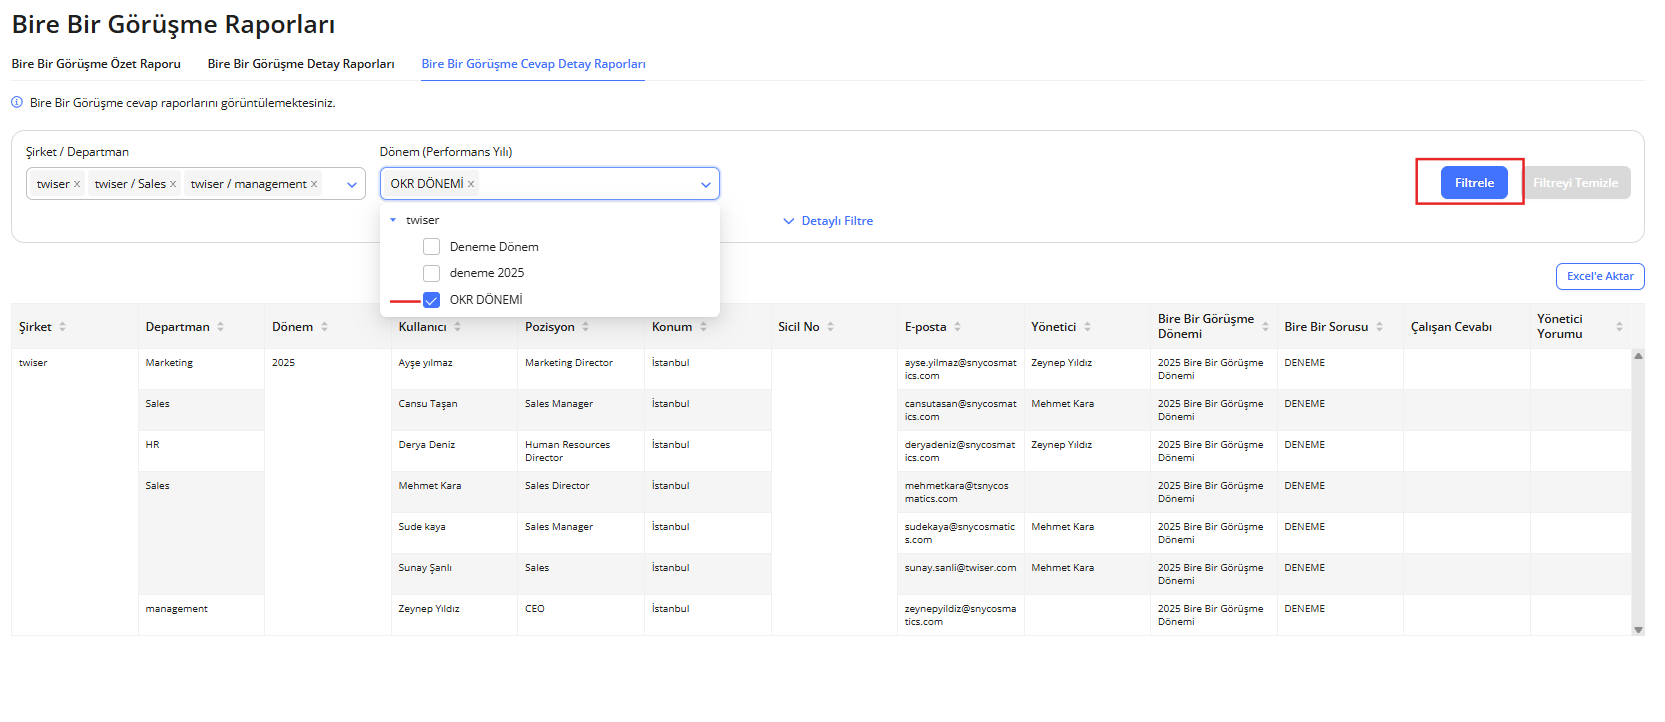
Task: Remove OKR DÖNEMİ tag from period field
Action: [471, 184]
